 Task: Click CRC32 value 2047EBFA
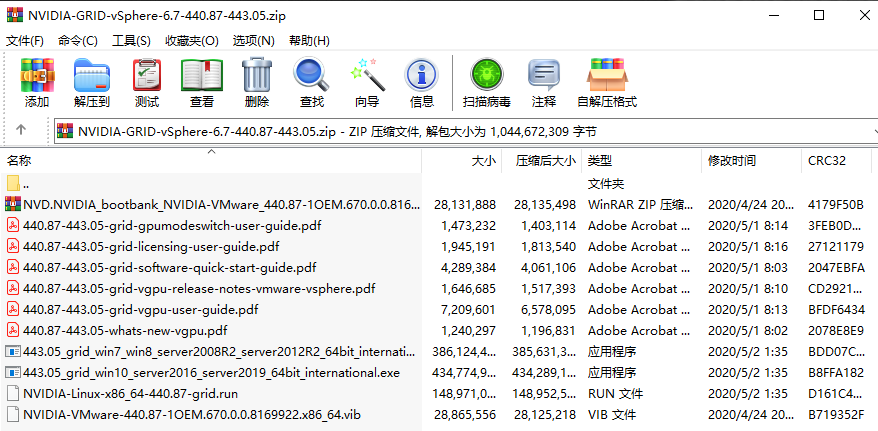tap(836, 268)
